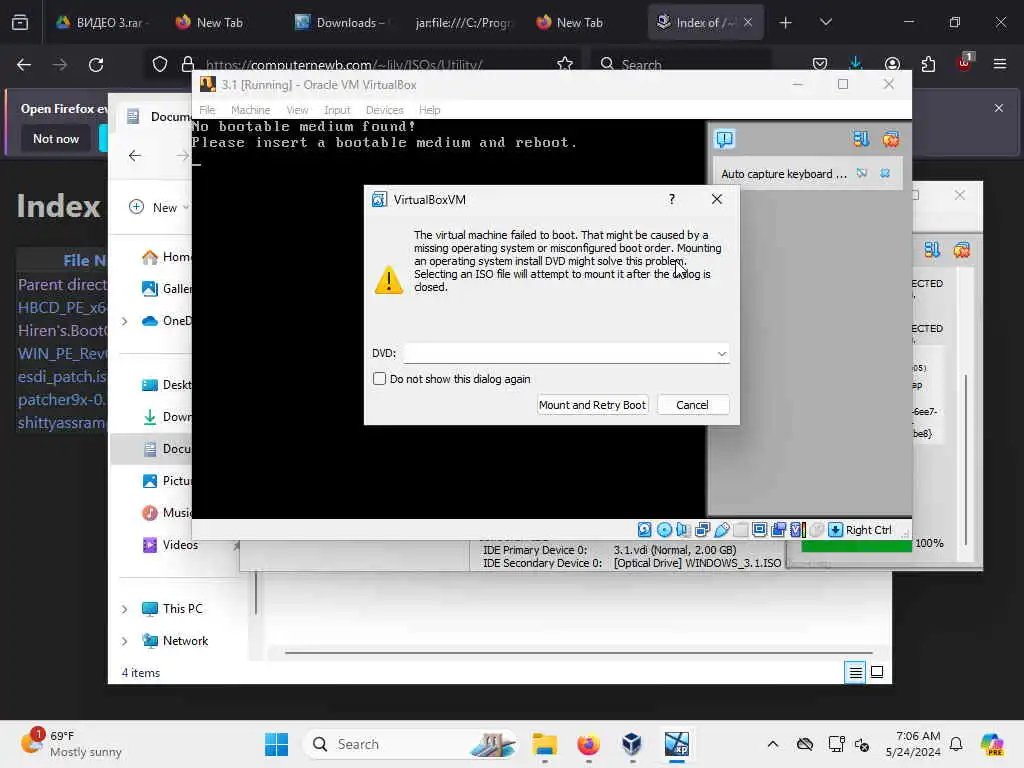Dismiss the Auto capture keyboard notification

[x=885, y=173]
